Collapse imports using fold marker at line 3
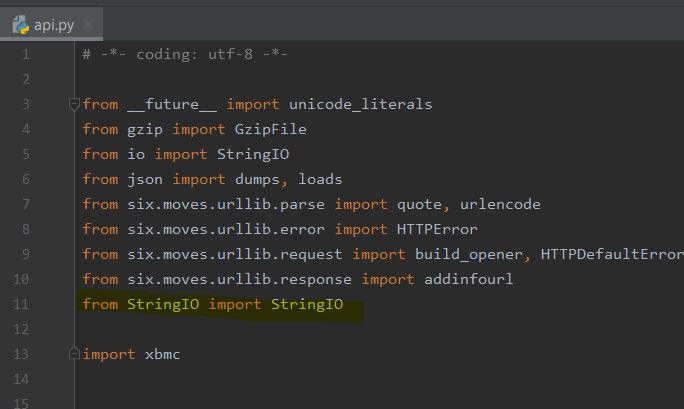This screenshot has width=684, height=409. point(74,104)
